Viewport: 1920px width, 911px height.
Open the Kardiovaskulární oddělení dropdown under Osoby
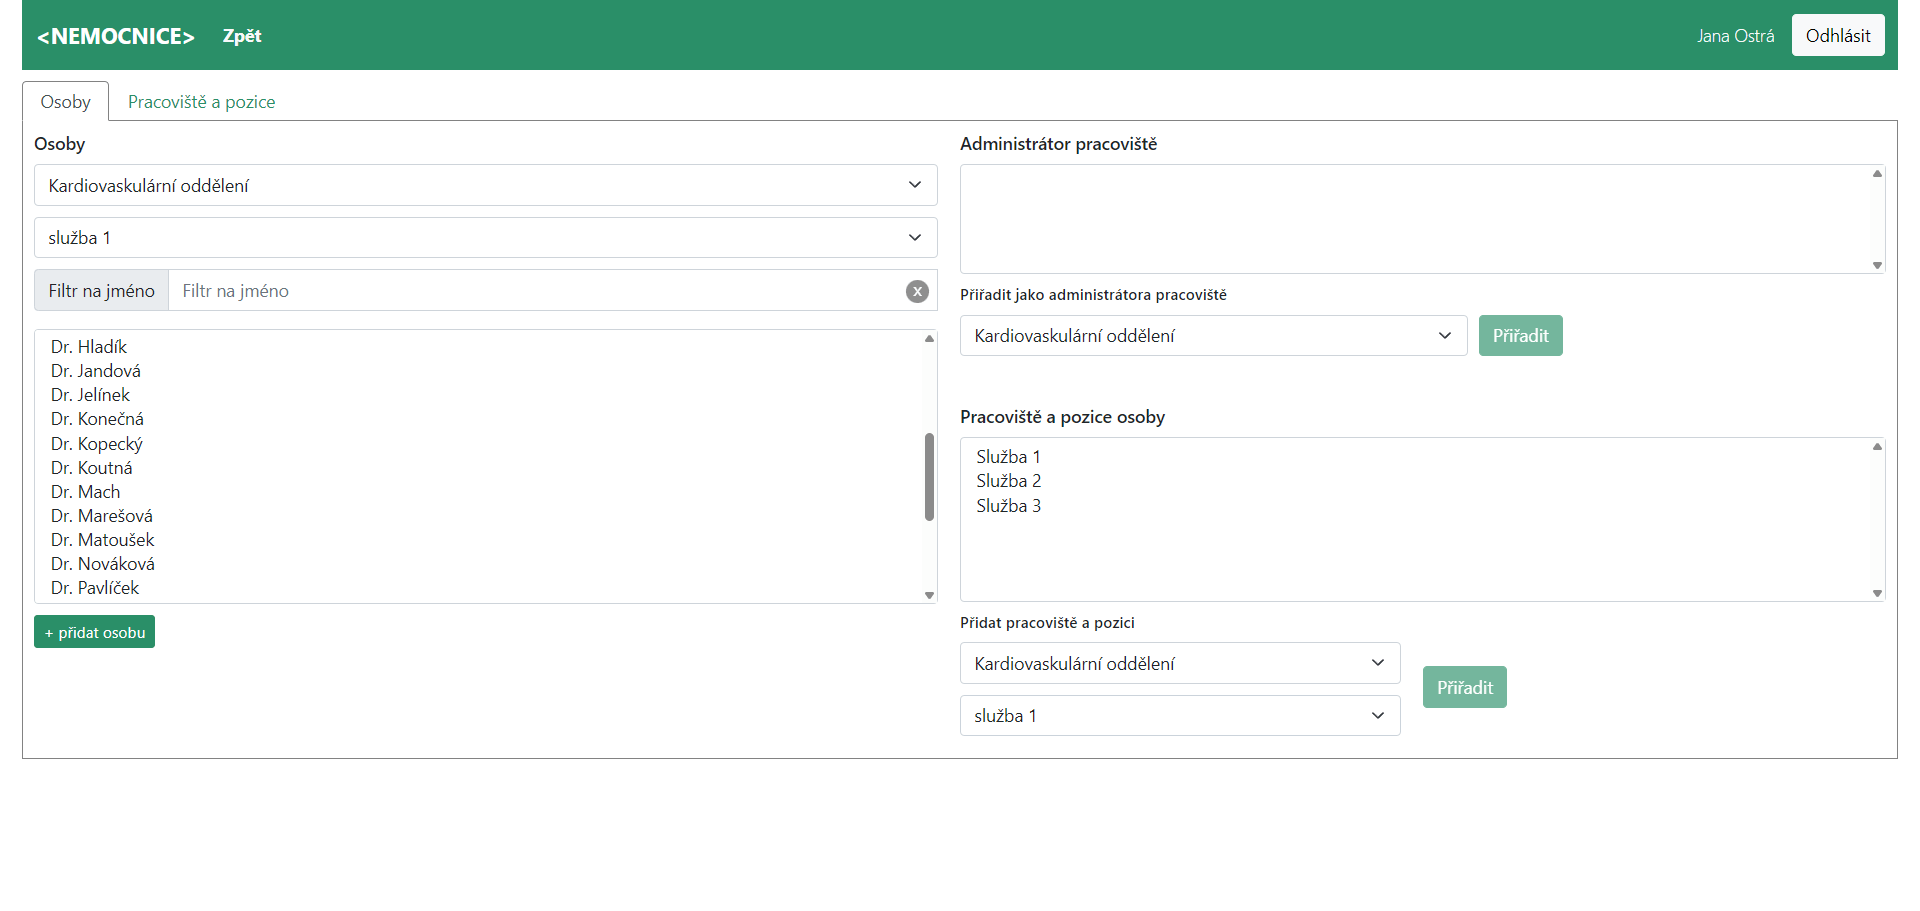[486, 185]
